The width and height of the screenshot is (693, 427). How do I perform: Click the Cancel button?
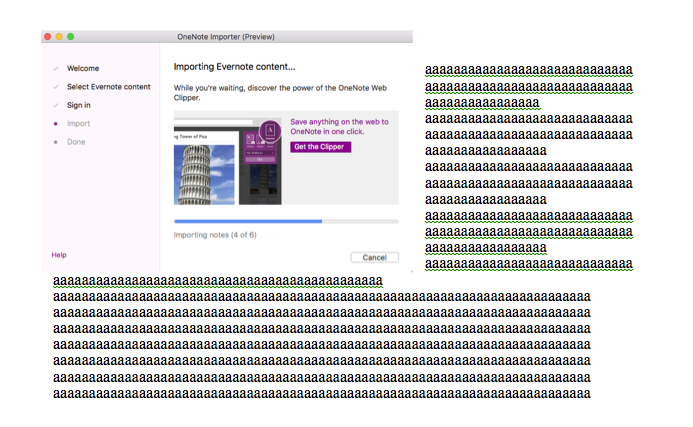tap(374, 257)
